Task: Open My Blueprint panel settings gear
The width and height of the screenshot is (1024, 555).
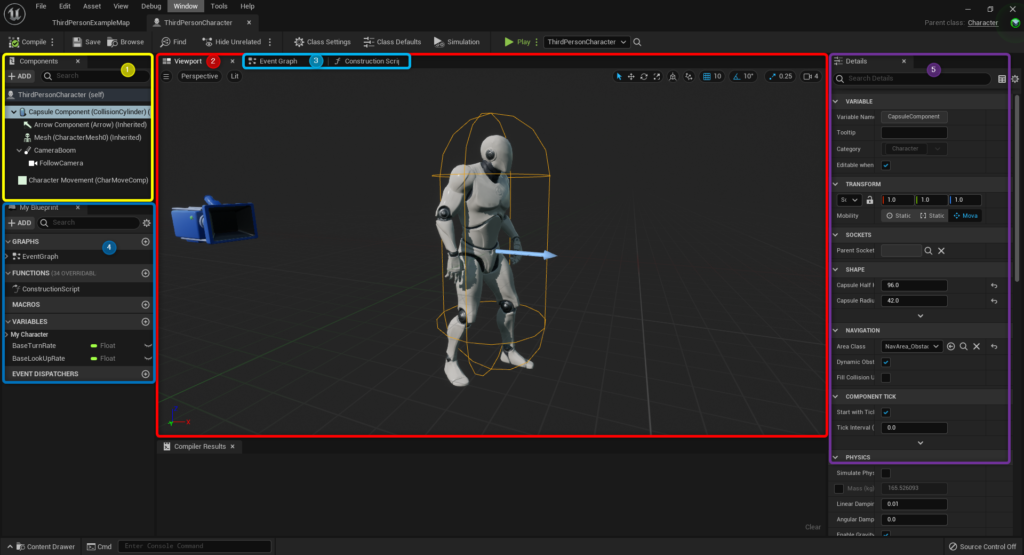Action: point(146,223)
